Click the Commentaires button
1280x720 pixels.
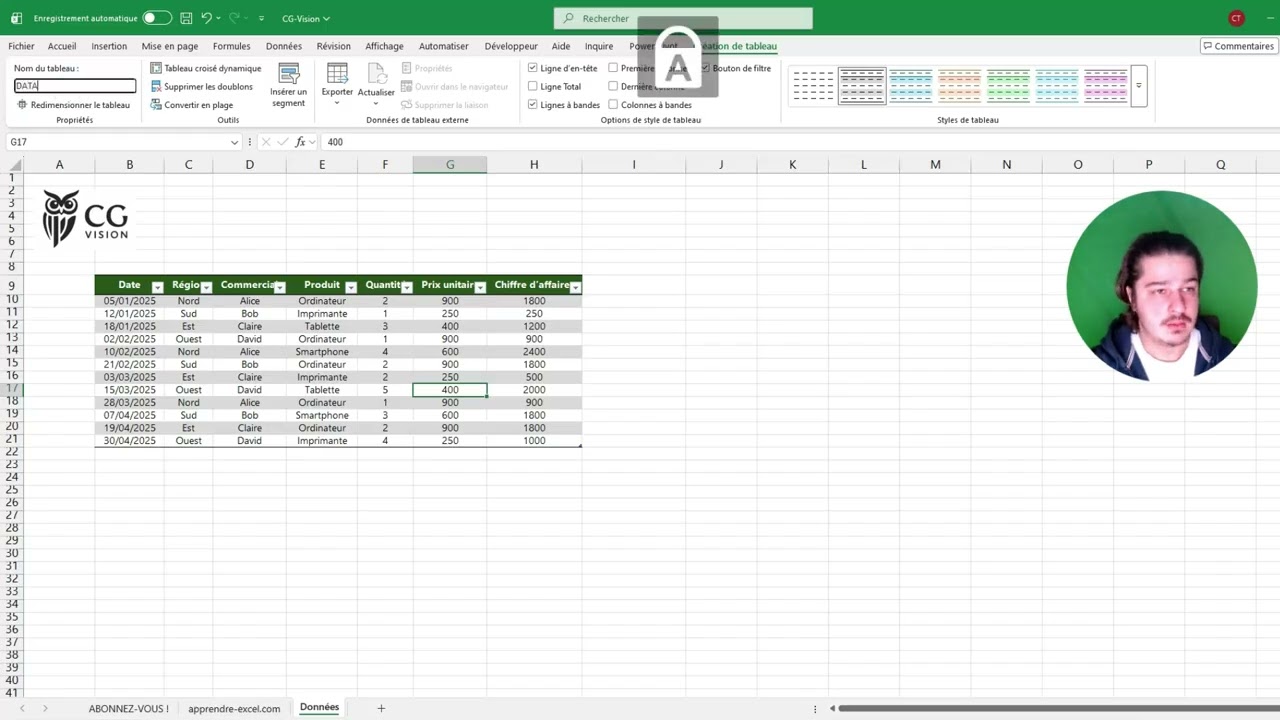[x=1238, y=46]
